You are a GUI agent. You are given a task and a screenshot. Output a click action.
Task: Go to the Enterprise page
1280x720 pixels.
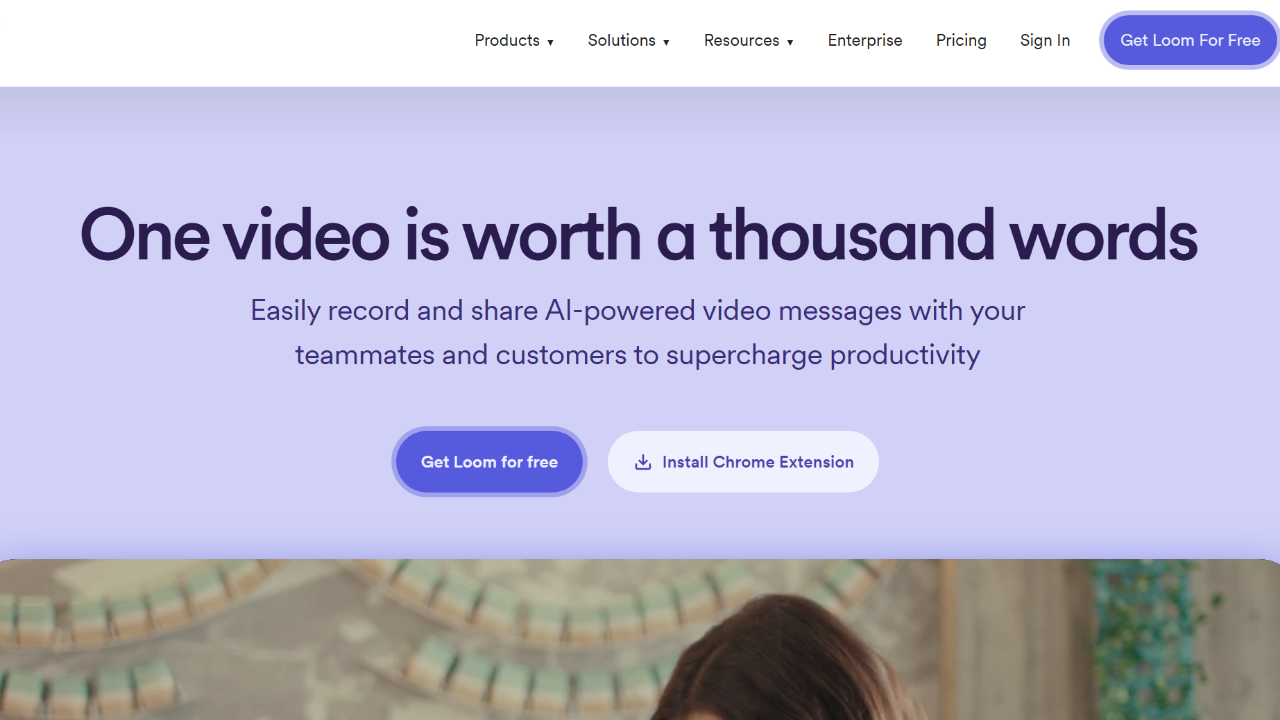point(865,40)
